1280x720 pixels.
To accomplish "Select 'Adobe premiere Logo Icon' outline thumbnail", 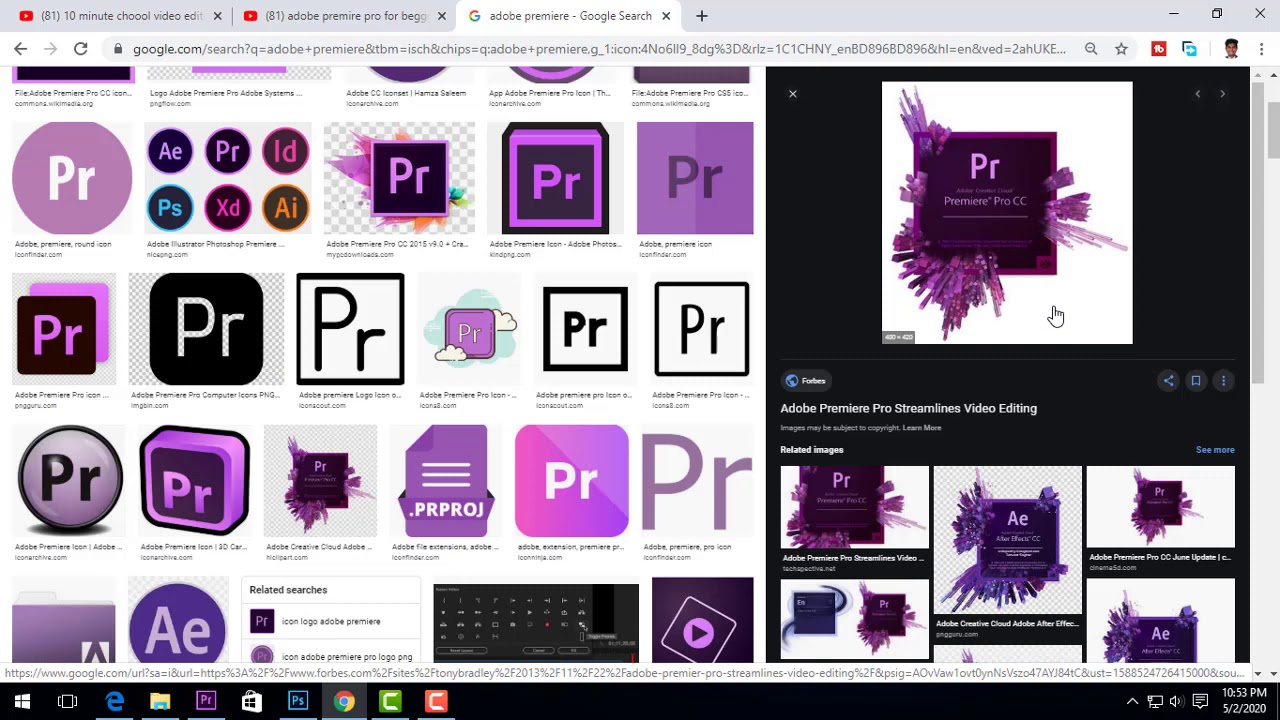I will tap(350, 329).
